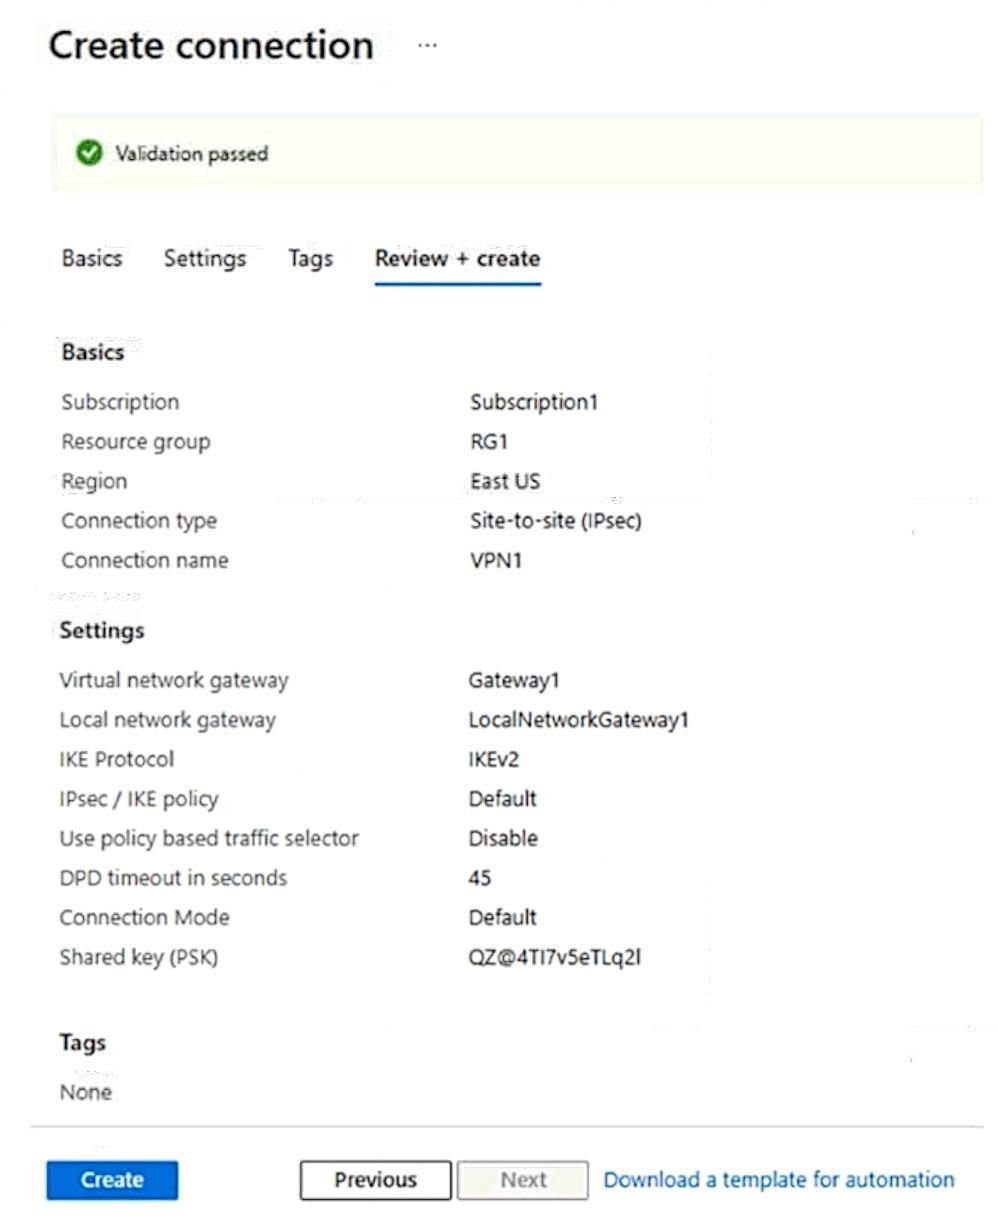Screen dimensions: 998x1232
Task: Select the VPN1 connection name text
Action: point(496,561)
